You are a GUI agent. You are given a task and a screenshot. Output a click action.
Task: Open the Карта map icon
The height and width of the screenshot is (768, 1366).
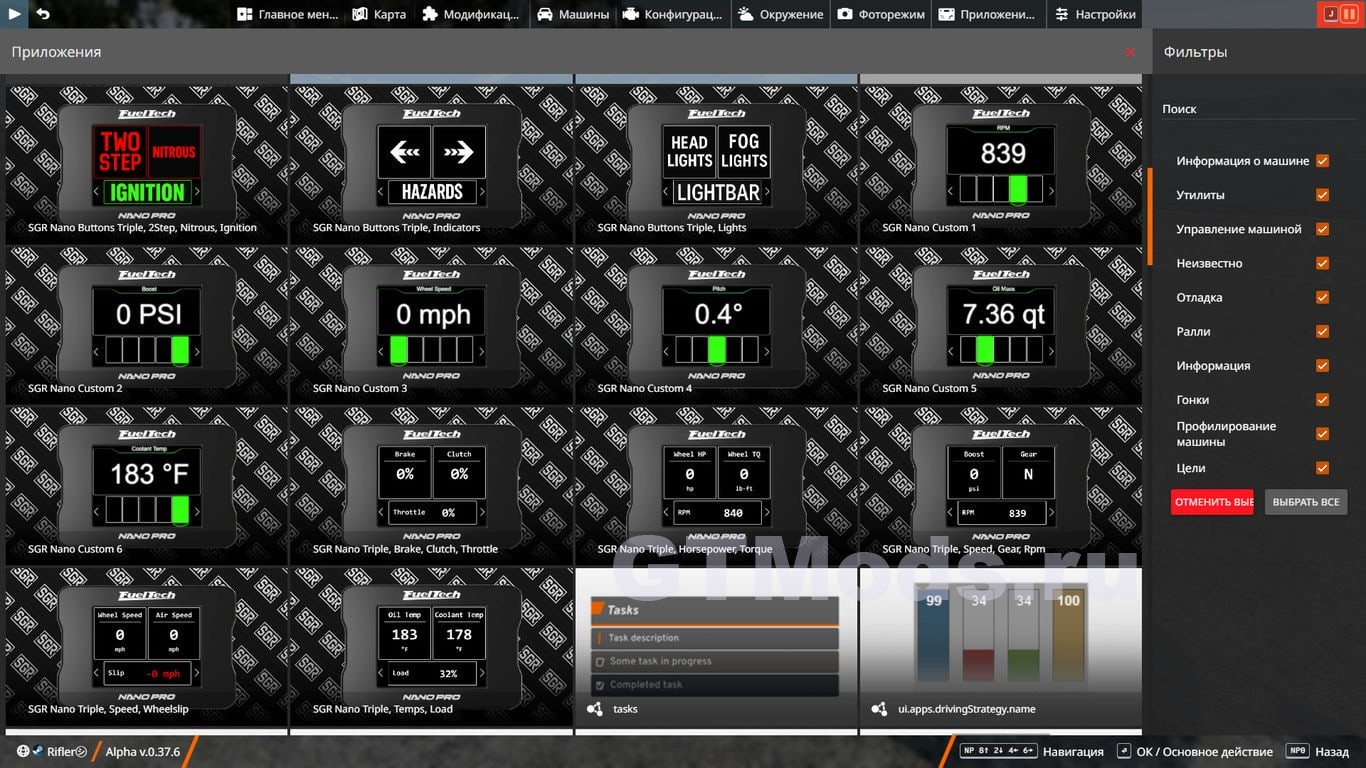pos(360,14)
